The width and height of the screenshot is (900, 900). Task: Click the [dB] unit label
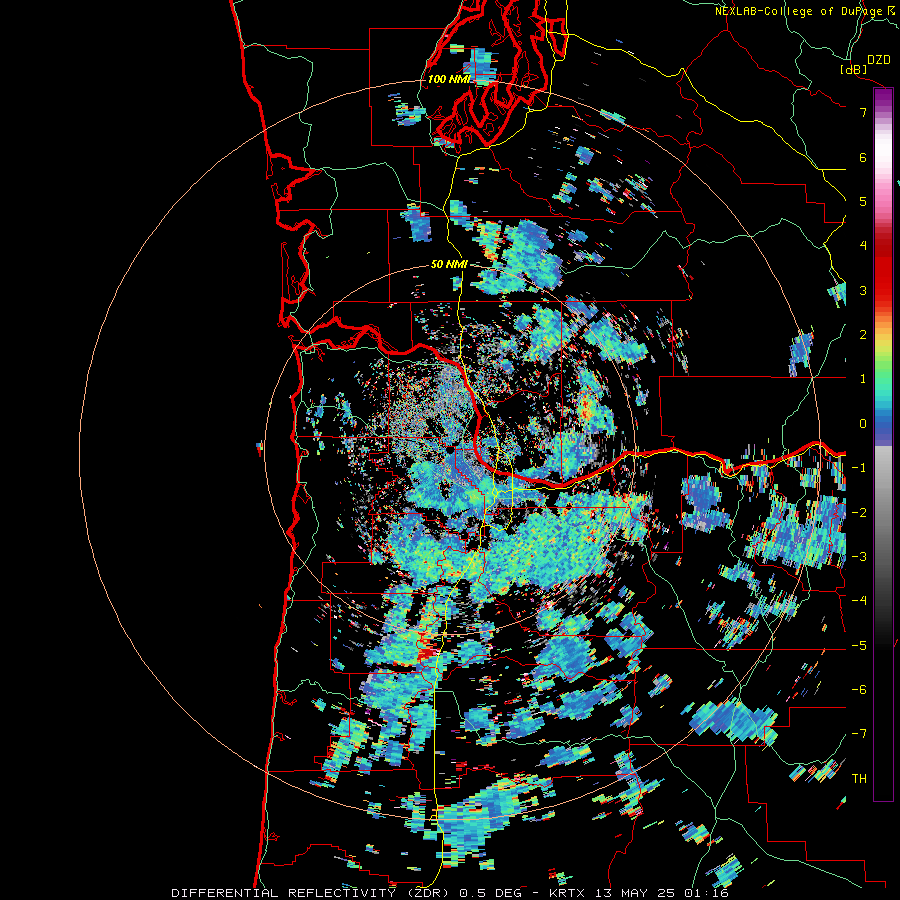[854, 69]
